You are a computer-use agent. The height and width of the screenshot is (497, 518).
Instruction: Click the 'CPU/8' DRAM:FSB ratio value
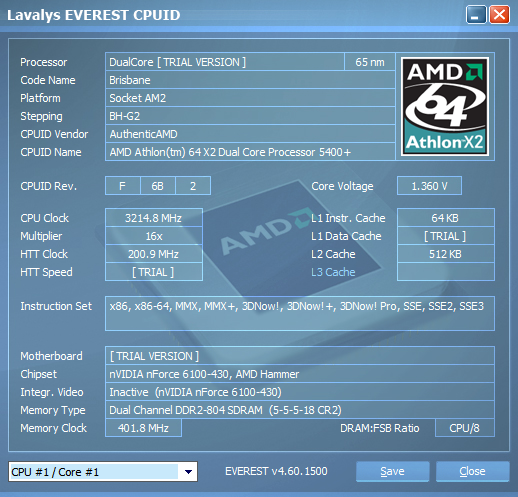pyautogui.click(x=465, y=428)
